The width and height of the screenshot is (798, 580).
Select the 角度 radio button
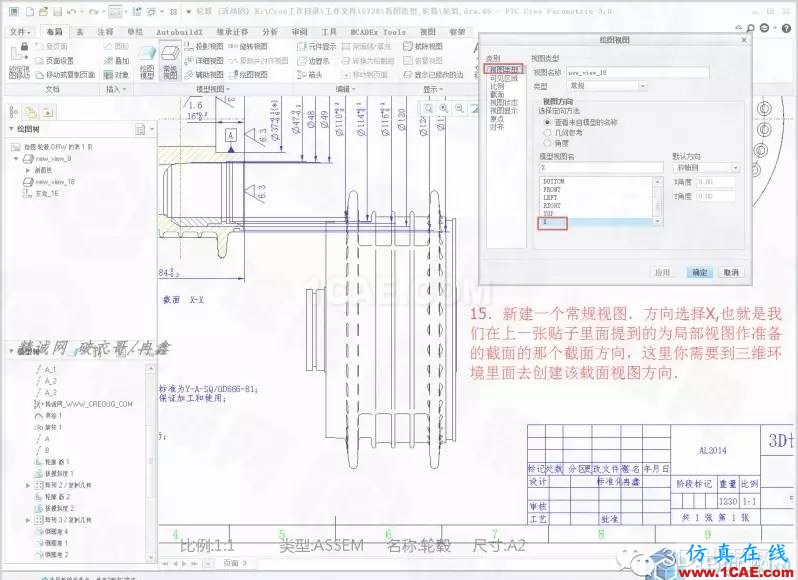(x=548, y=143)
